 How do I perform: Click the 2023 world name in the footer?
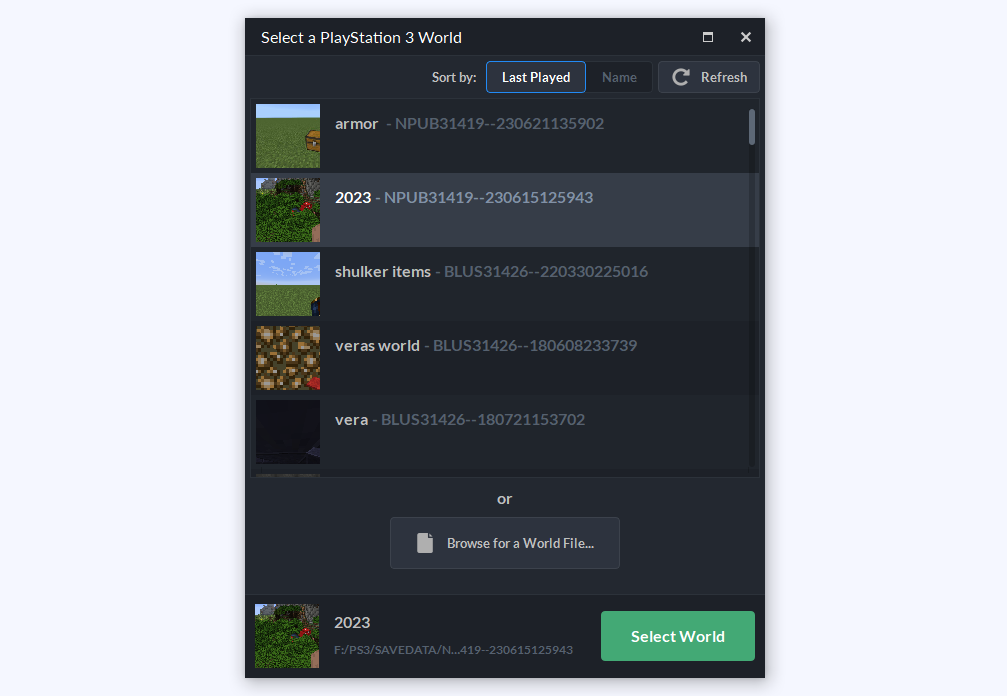pos(352,623)
